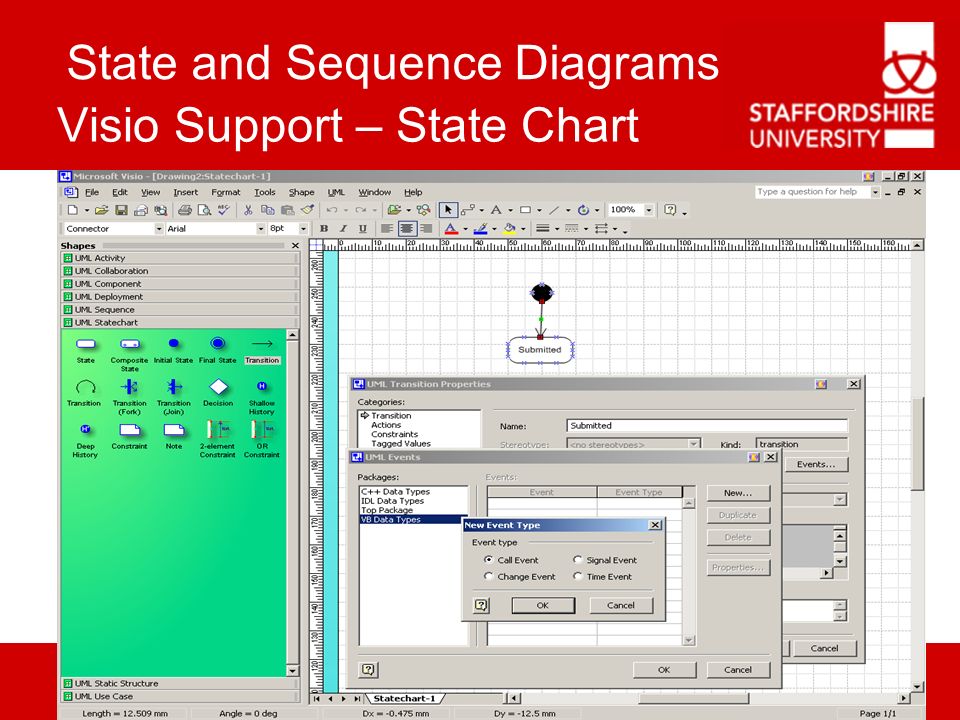Align text center

[x=407, y=228]
